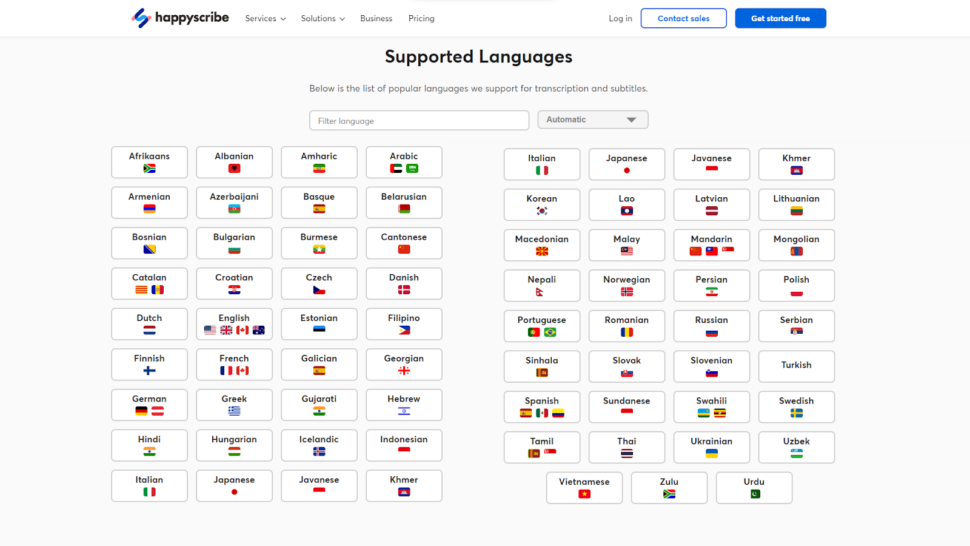Click the Singapore flag under Tamil
This screenshot has height=546, width=970.
(x=550, y=452)
